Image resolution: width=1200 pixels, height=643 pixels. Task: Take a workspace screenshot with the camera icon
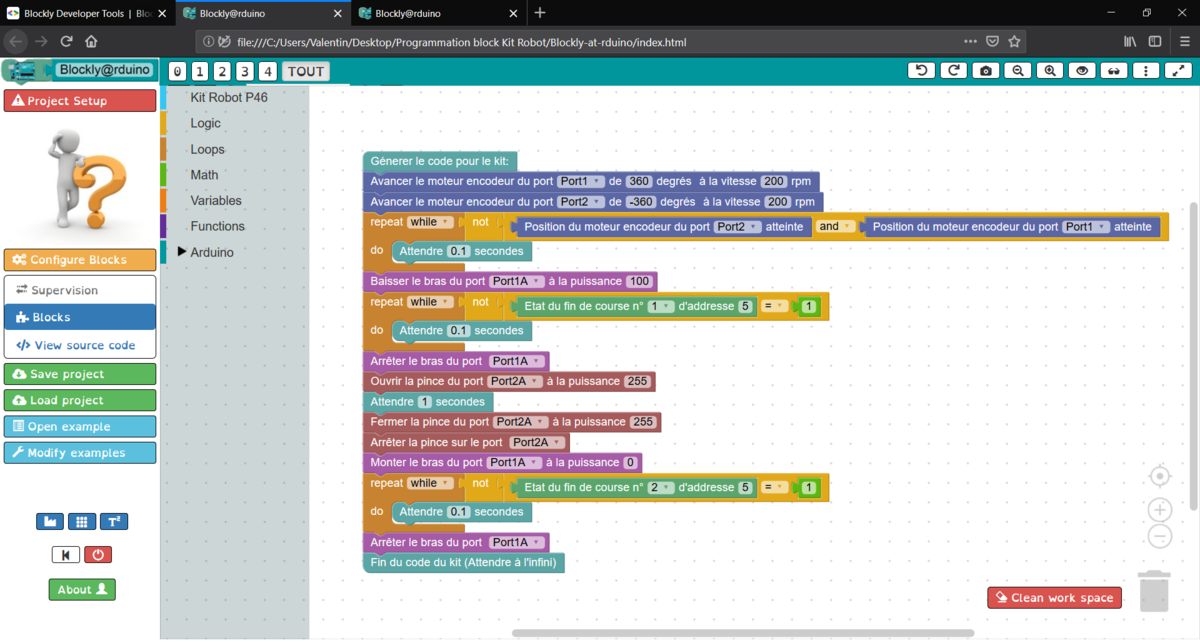(986, 71)
